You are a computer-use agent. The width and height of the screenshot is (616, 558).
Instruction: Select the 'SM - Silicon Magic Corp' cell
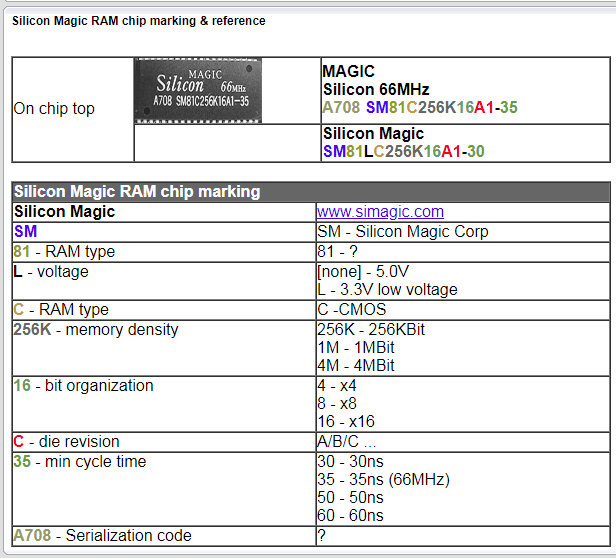[402, 231]
